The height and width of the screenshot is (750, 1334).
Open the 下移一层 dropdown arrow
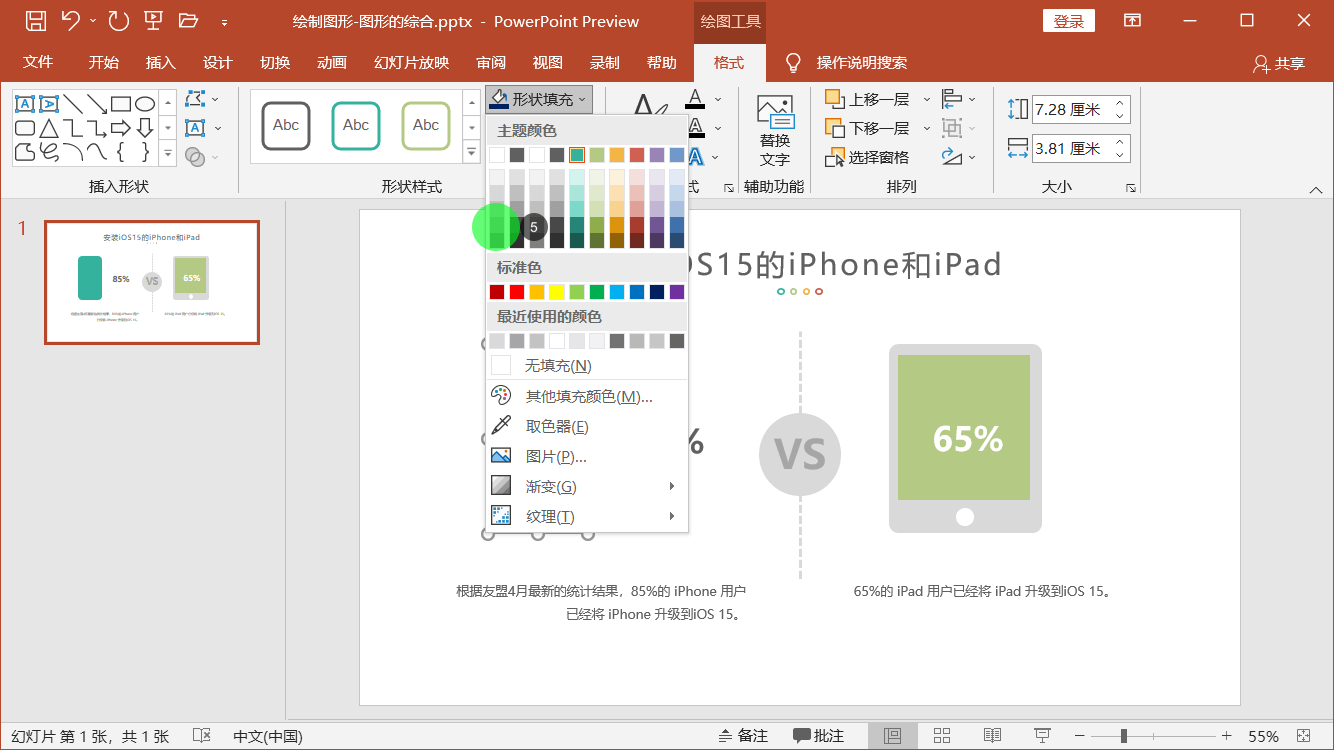click(x=926, y=128)
